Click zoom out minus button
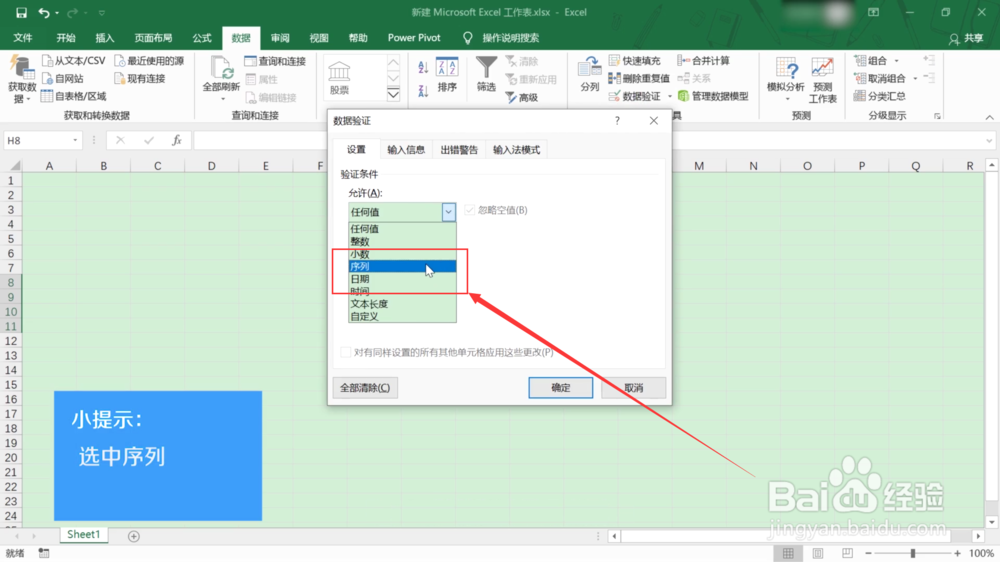 point(868,553)
